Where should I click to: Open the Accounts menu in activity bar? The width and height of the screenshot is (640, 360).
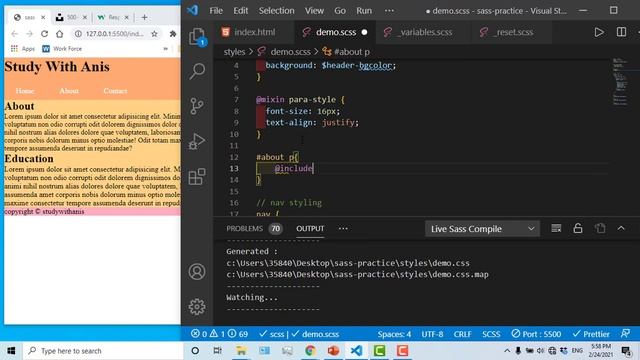197,272
